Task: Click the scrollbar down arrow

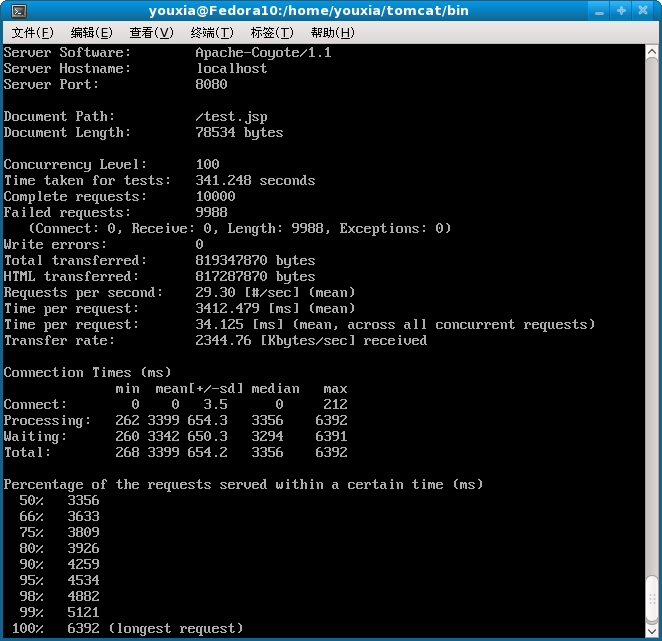Action: pos(652,631)
